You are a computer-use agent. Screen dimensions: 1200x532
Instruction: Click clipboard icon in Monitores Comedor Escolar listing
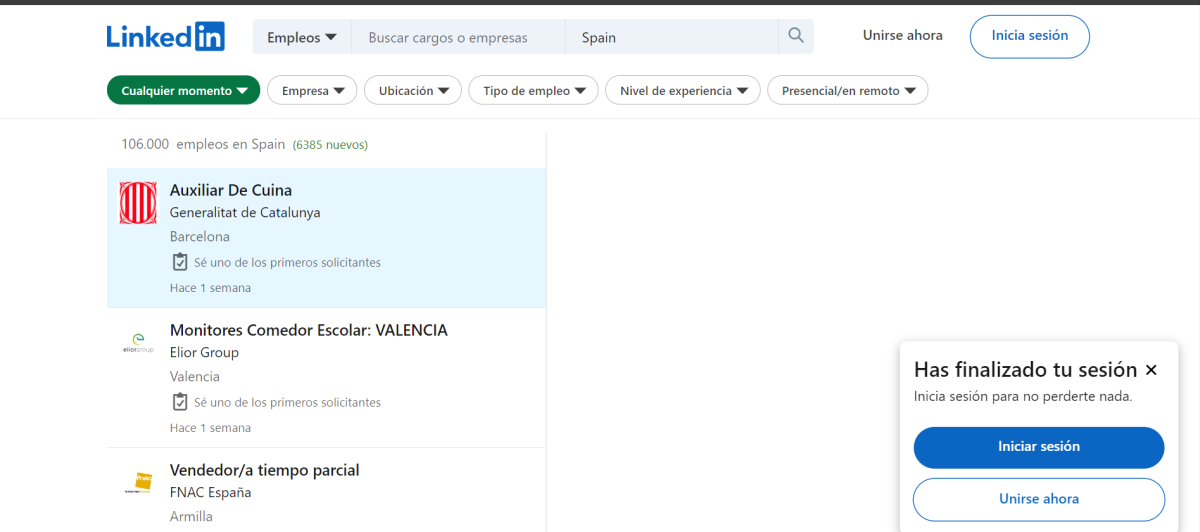tap(180, 402)
